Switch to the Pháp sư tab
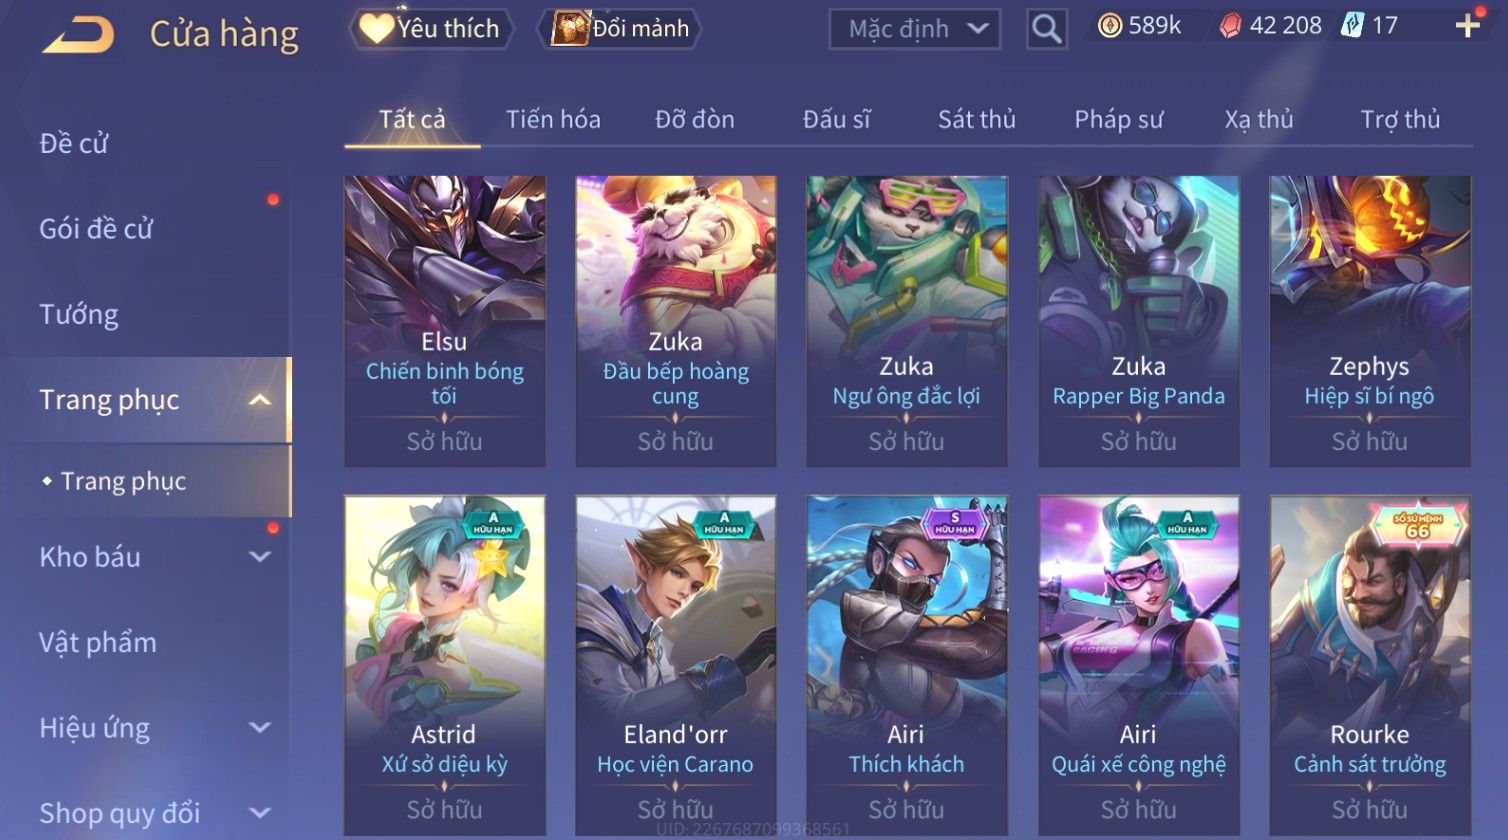1508x840 pixels. [x=1118, y=120]
